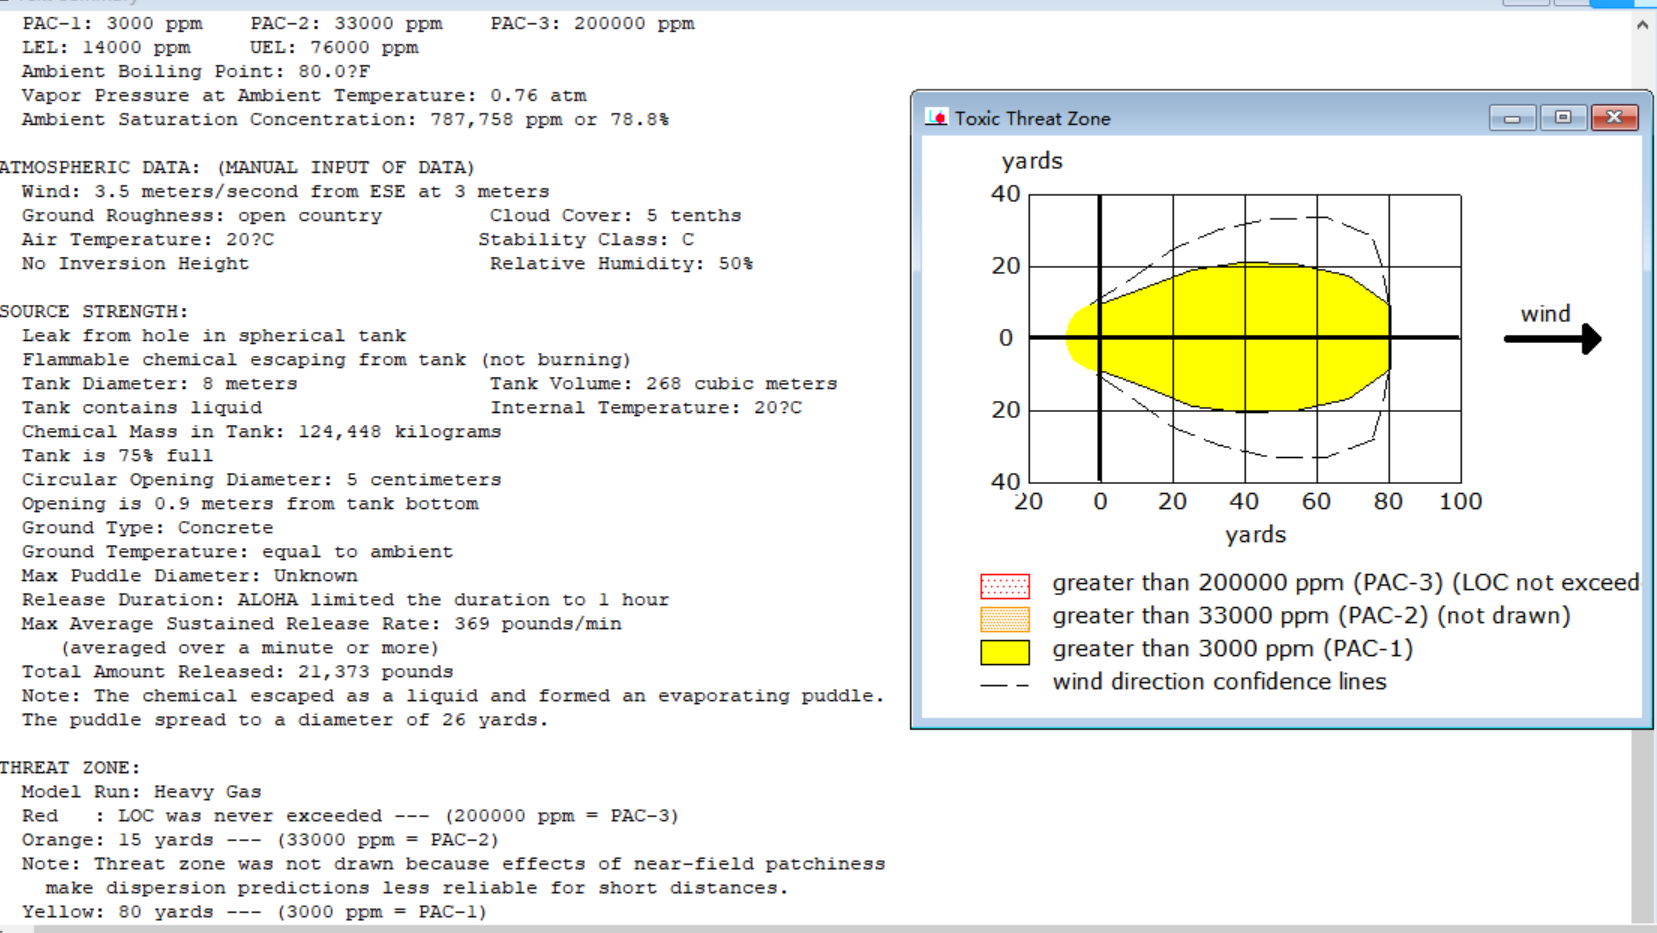Select the 'Toxic Threat Zone' title text
1657x933 pixels.
tap(1032, 118)
